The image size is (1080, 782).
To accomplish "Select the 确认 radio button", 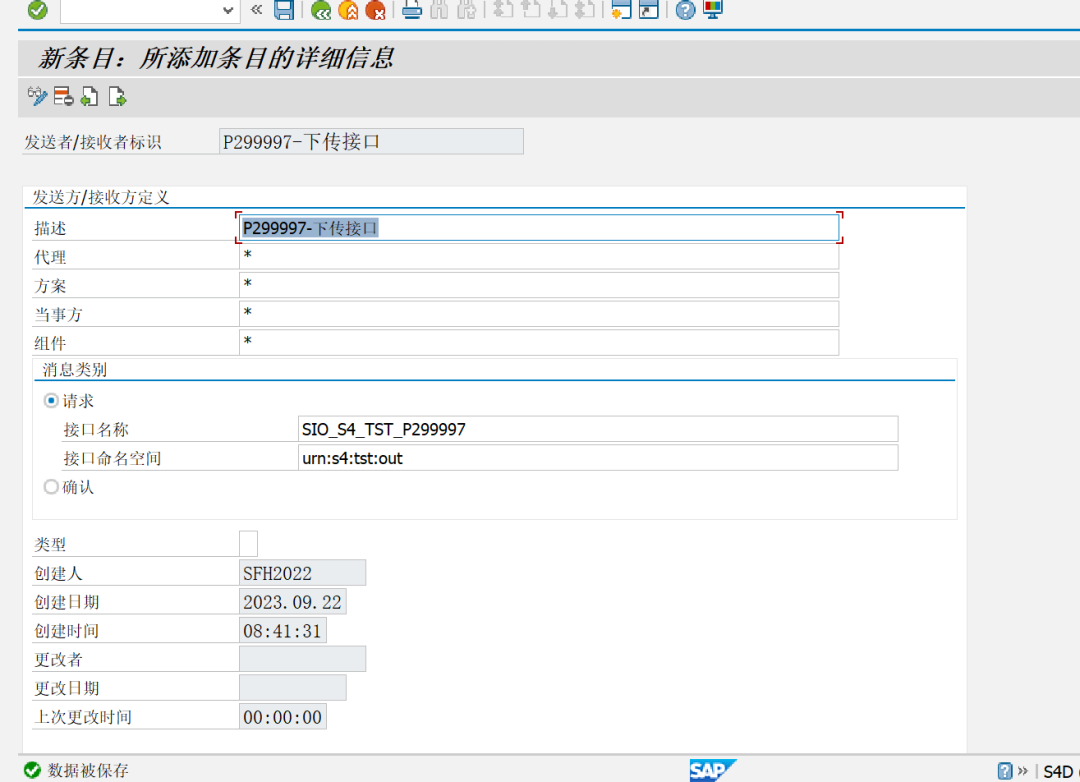I will pos(51,487).
